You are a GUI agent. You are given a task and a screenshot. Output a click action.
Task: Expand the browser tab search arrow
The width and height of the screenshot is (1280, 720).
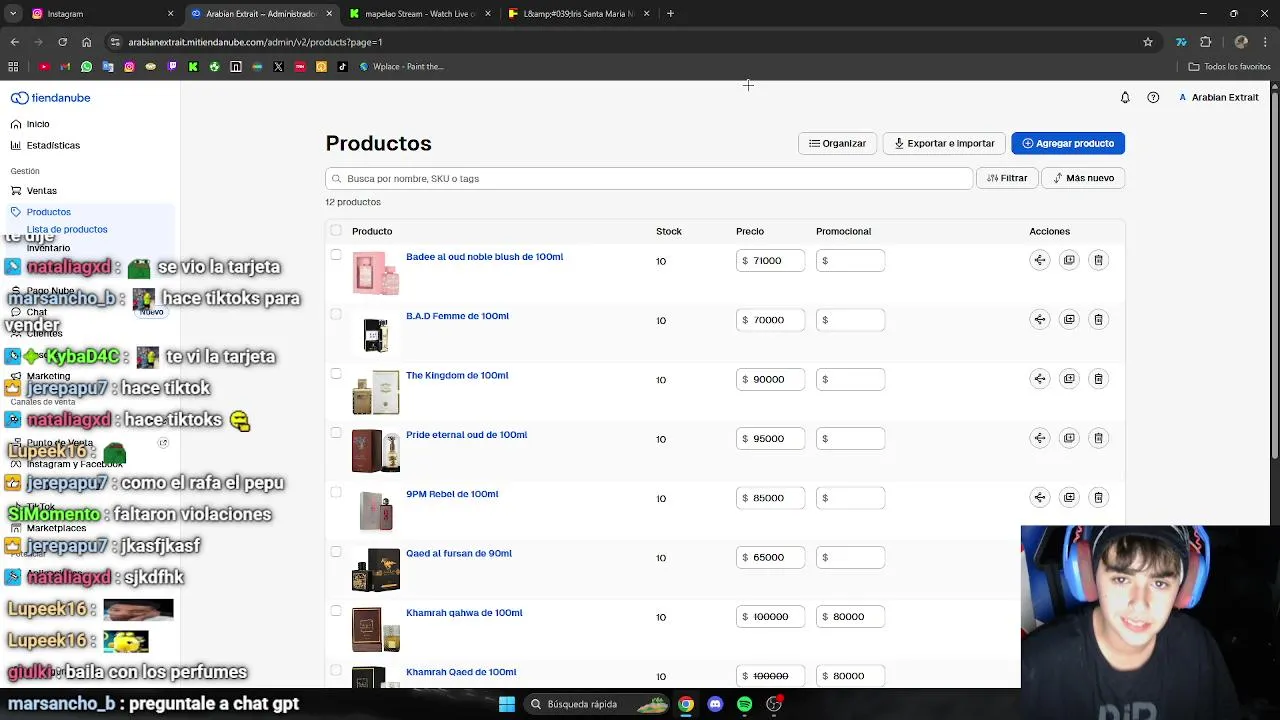(13, 14)
